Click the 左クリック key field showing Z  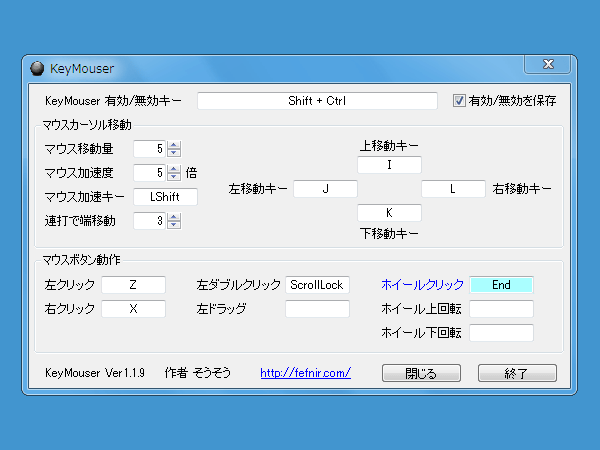pos(133,285)
